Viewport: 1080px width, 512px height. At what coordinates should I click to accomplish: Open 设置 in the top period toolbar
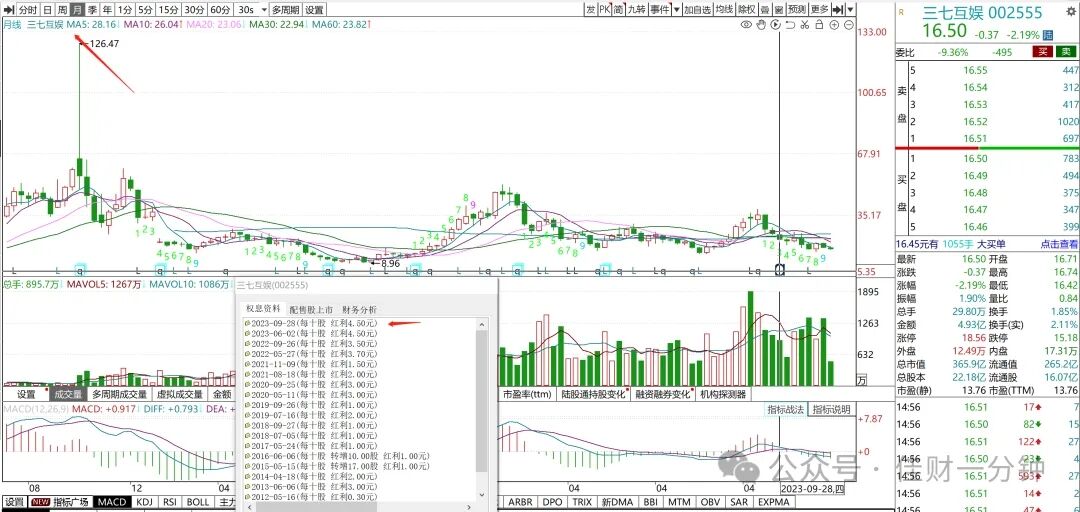click(314, 10)
